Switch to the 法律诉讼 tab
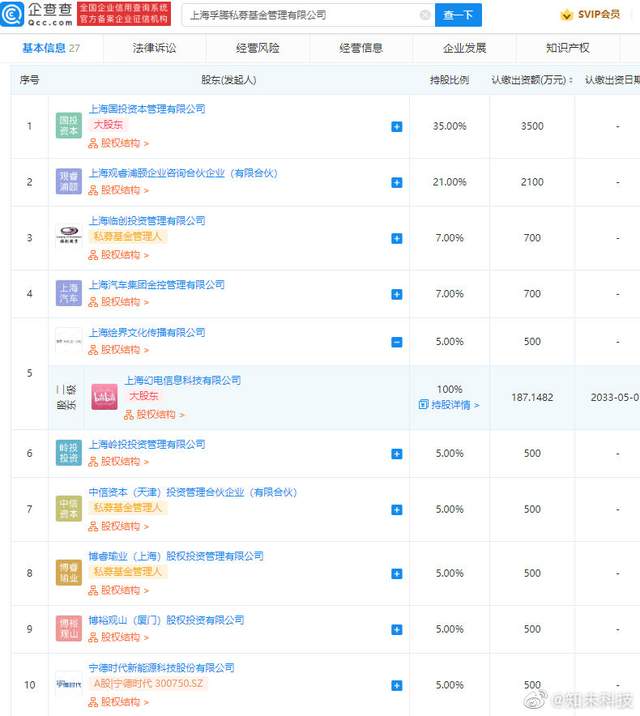 pyautogui.click(x=154, y=48)
